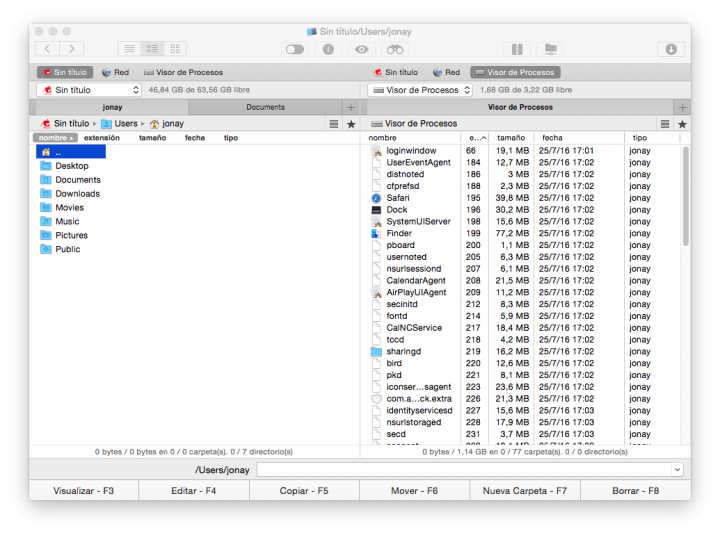Sort right pane by tamaño column
Image resolution: width=720 pixels, height=535 pixels.
[x=511, y=138]
